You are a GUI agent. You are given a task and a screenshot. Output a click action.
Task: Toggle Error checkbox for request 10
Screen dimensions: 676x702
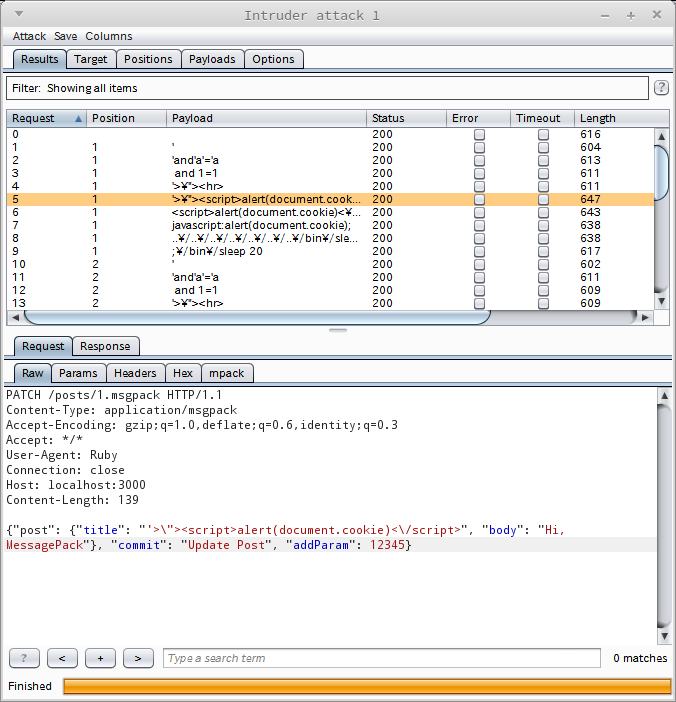coord(479,264)
